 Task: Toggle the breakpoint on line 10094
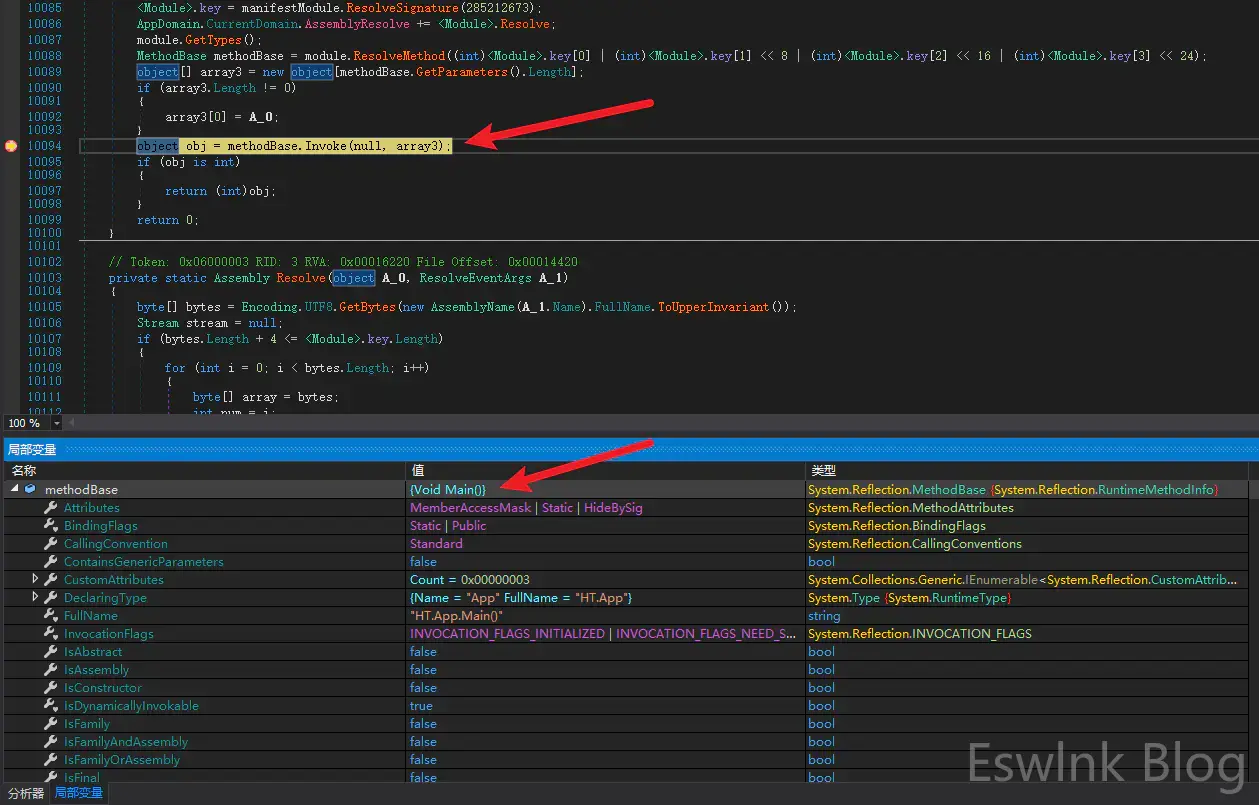[11, 146]
